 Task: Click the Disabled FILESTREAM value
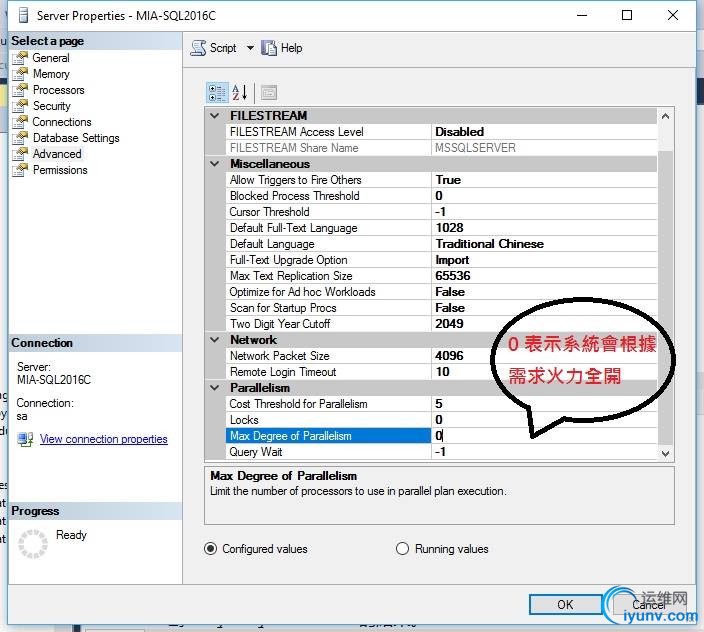(459, 132)
